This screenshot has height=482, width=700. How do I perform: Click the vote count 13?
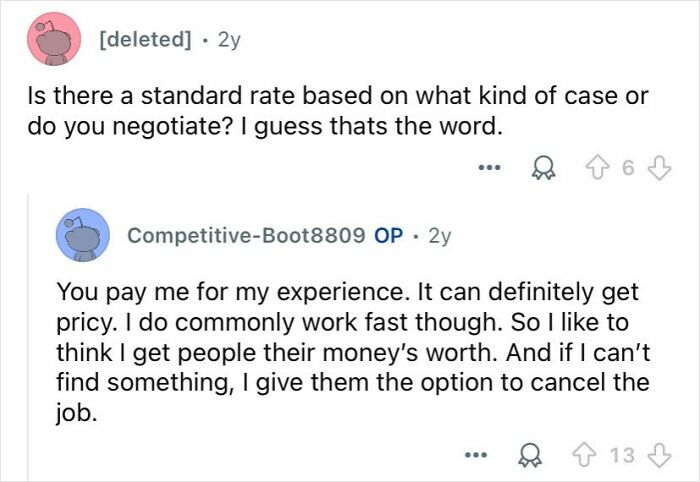pos(622,455)
